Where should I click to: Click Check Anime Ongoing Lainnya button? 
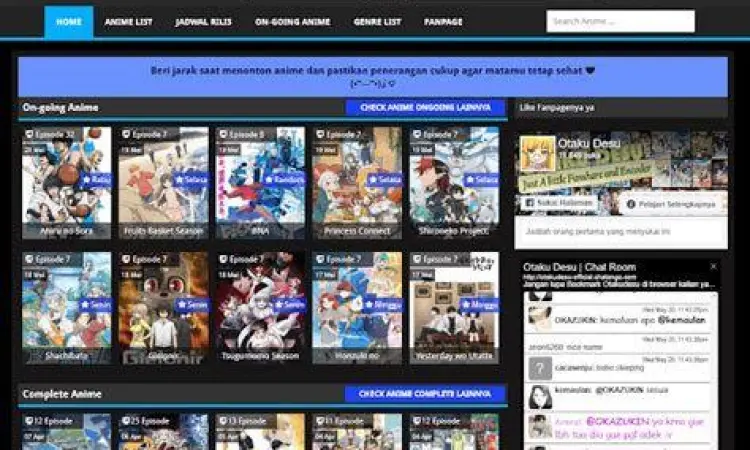425,107
